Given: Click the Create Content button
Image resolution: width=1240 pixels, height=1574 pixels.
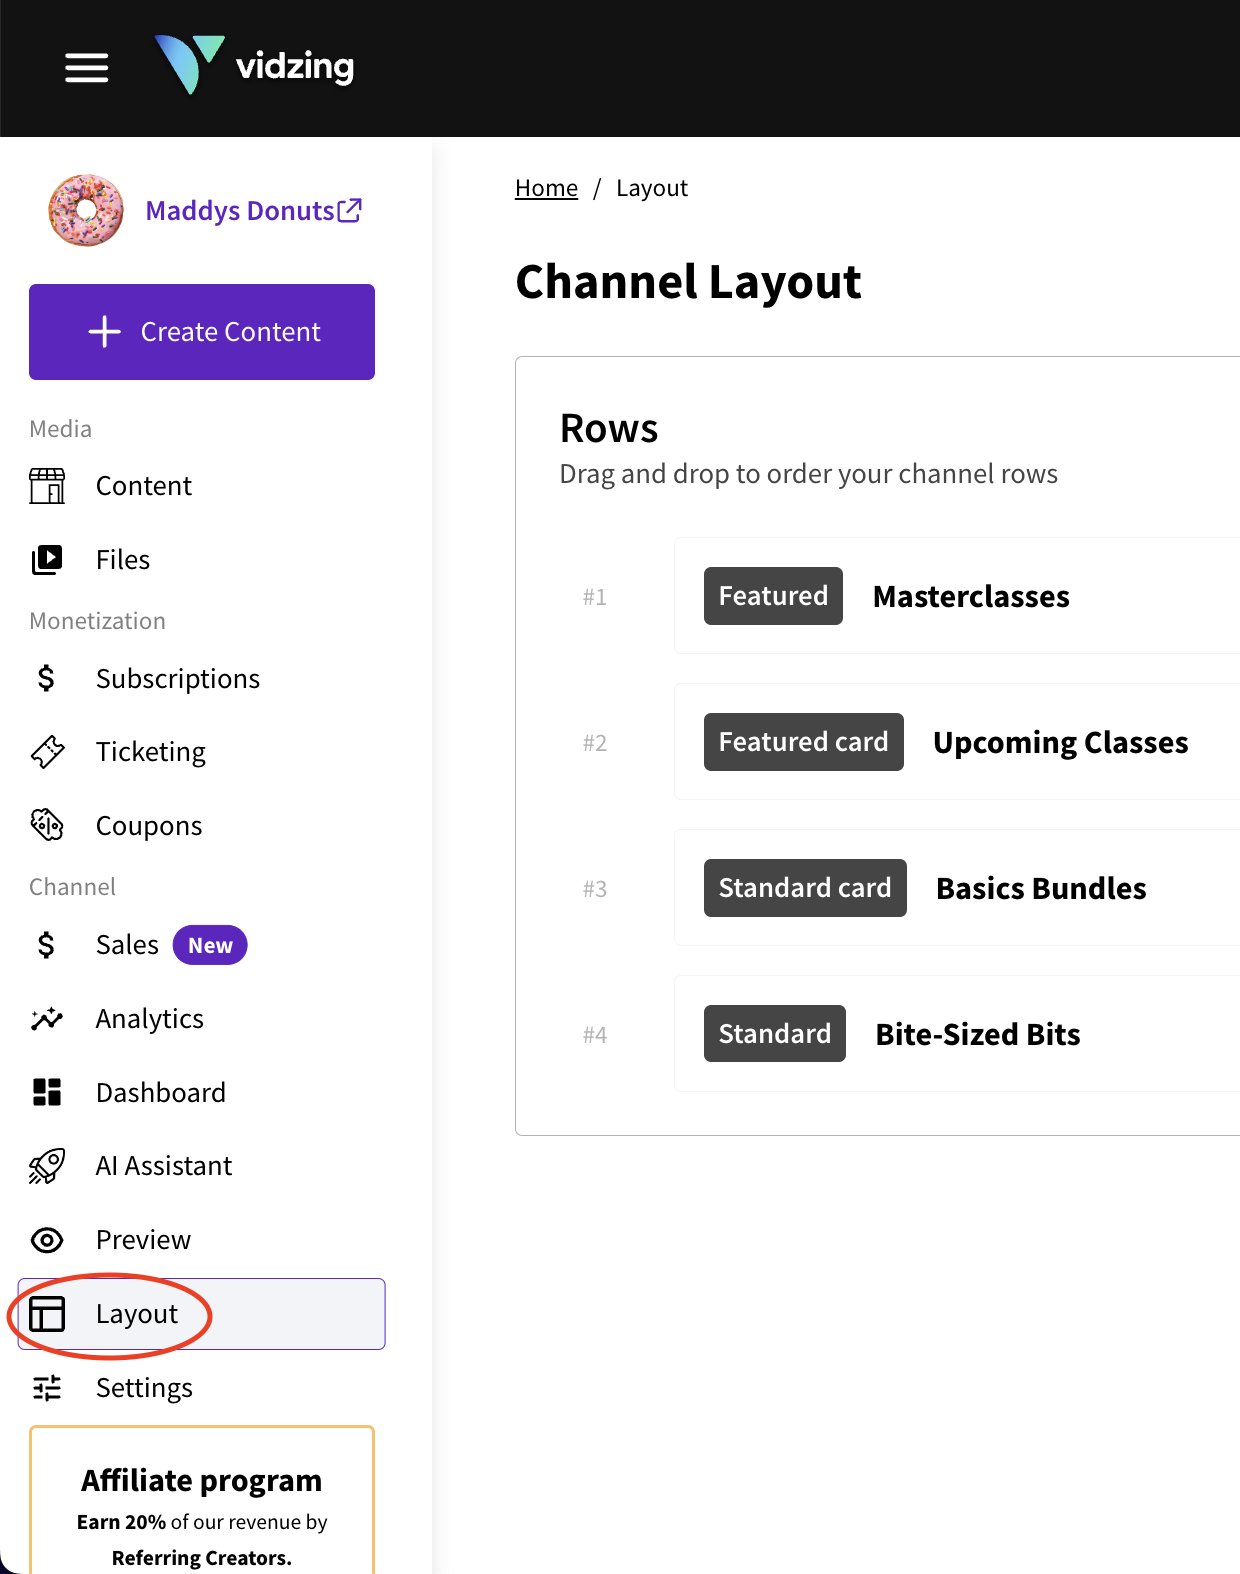Looking at the screenshot, I should click(x=202, y=332).
